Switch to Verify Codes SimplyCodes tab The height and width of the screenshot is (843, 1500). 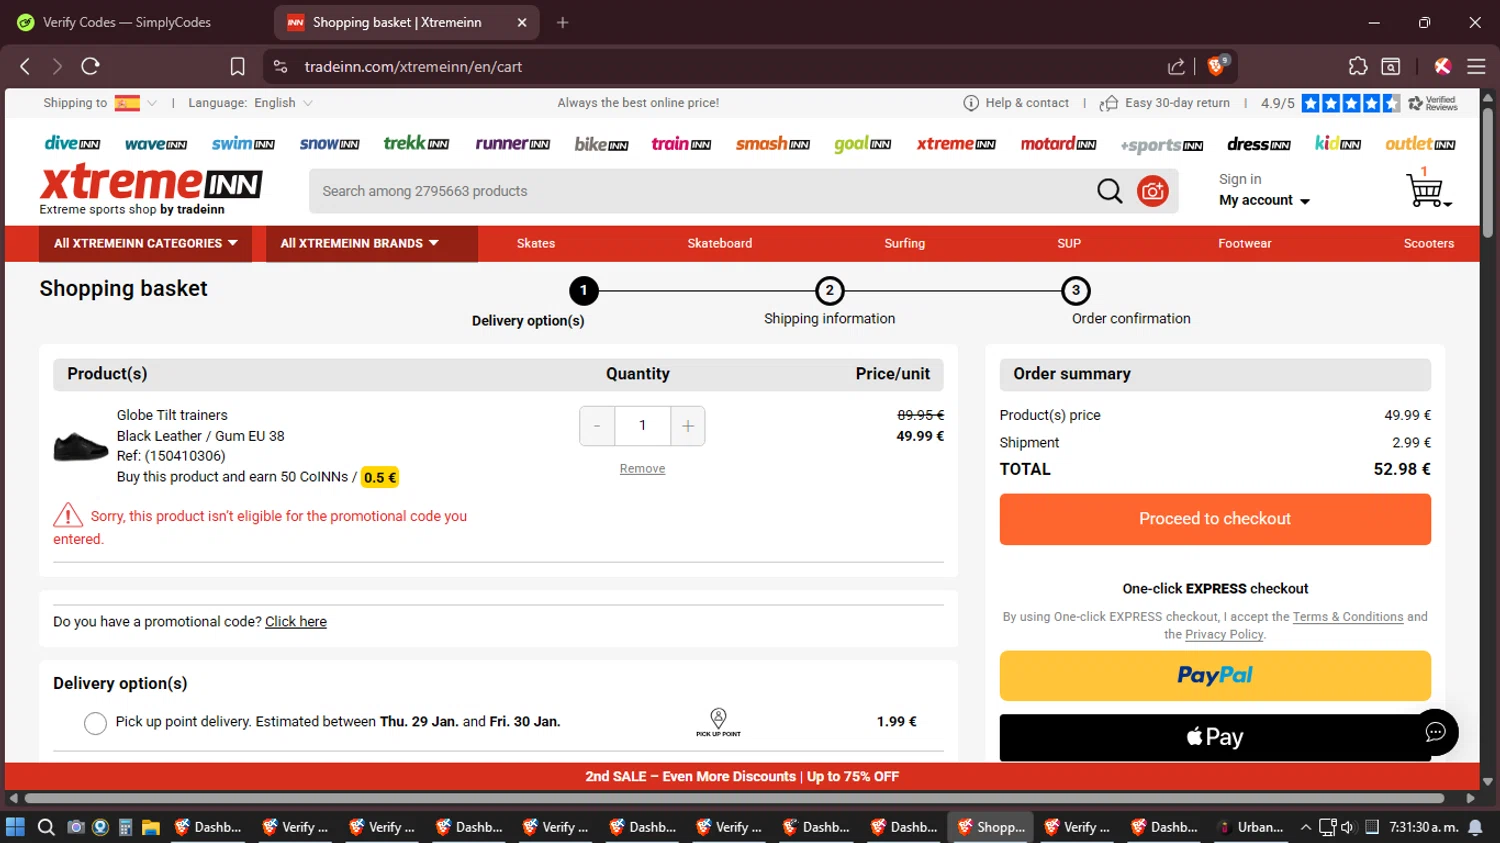pyautogui.click(x=127, y=22)
